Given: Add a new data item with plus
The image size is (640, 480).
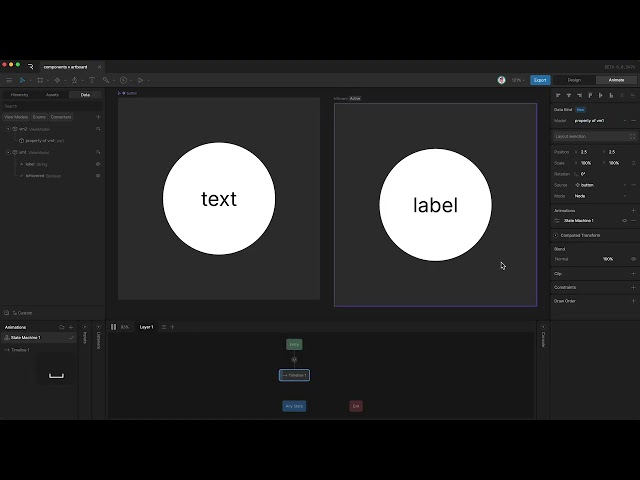Looking at the screenshot, I should click(98, 117).
